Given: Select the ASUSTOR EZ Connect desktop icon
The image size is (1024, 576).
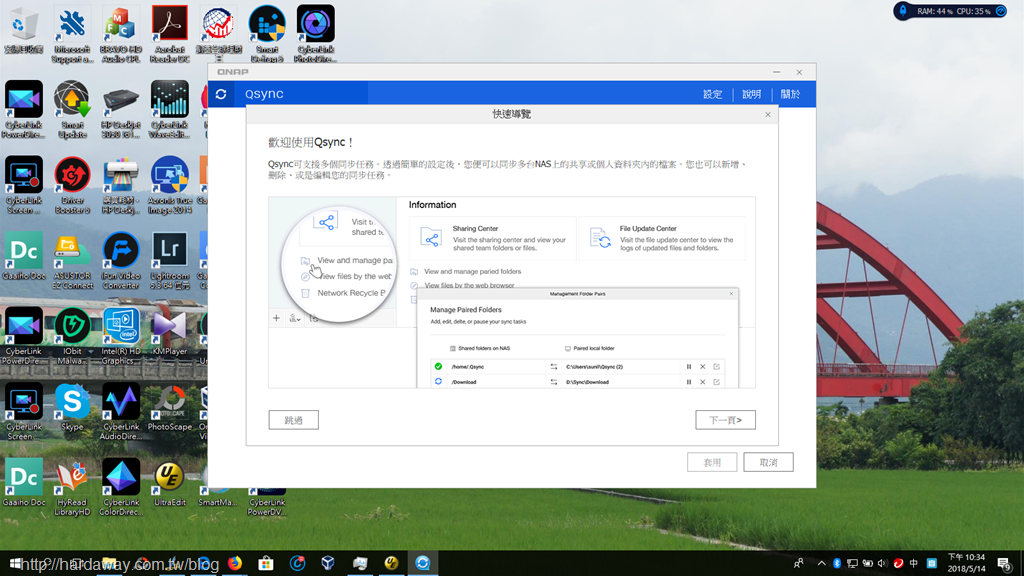Looking at the screenshot, I should pos(72,261).
